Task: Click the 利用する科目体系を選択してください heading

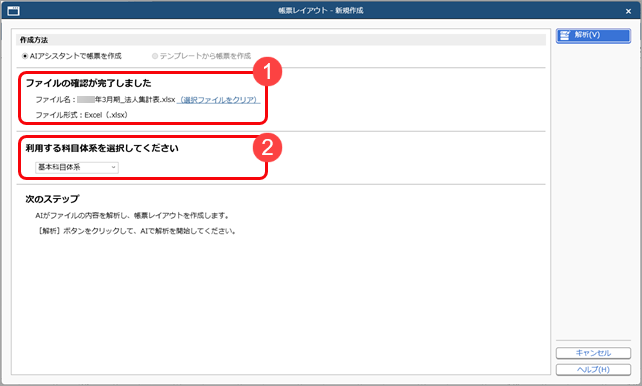Action: [102, 148]
